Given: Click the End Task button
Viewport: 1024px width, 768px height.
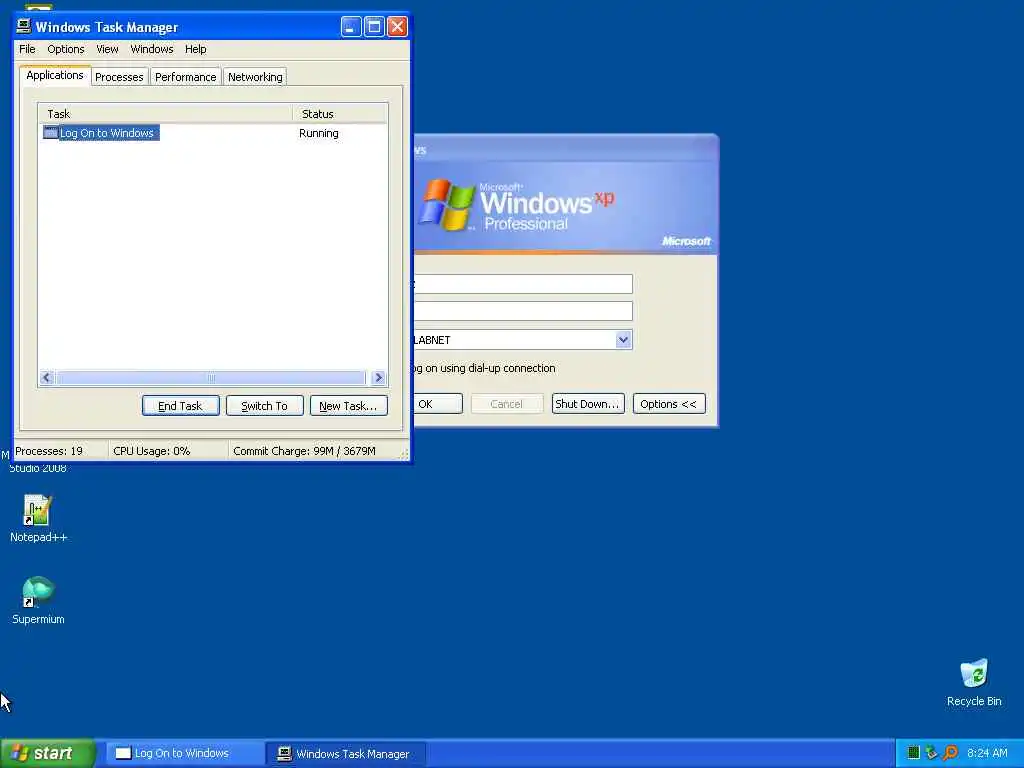Looking at the screenshot, I should [180, 406].
